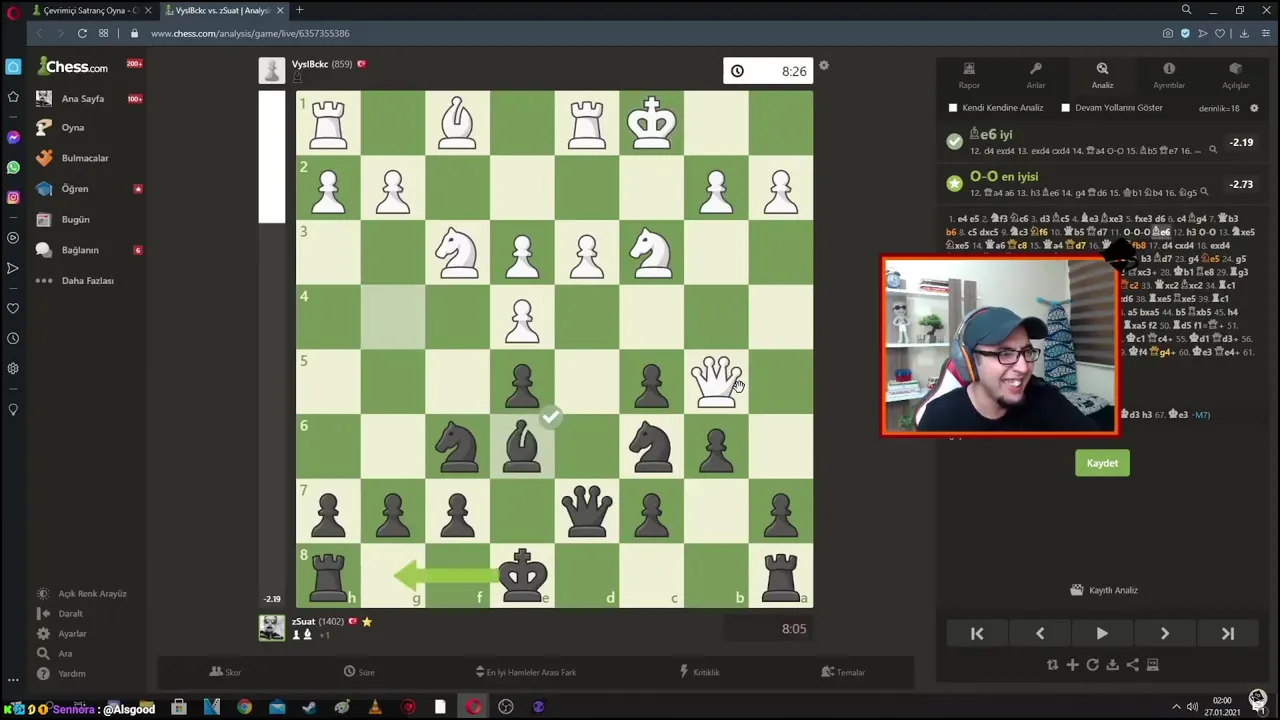1280x720 pixels.
Task: Play through the moves
Action: point(1102,633)
